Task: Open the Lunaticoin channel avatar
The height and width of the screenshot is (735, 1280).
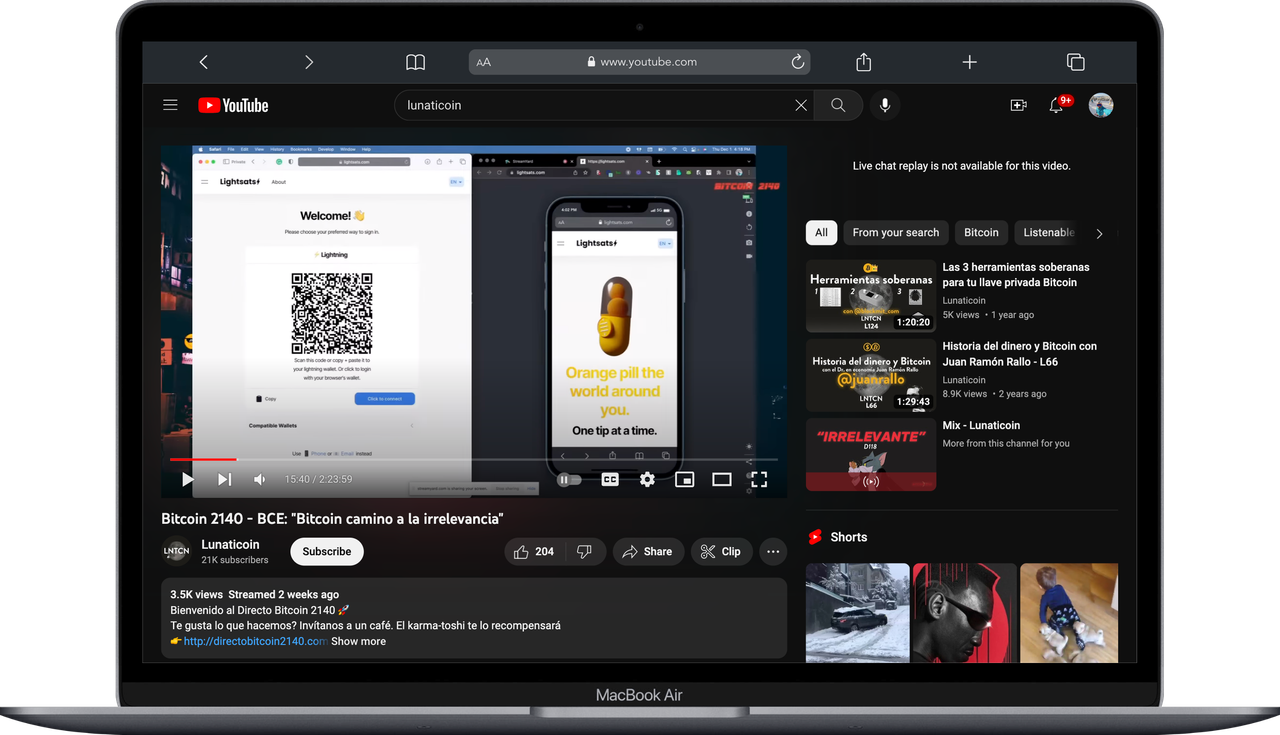Action: click(x=176, y=551)
